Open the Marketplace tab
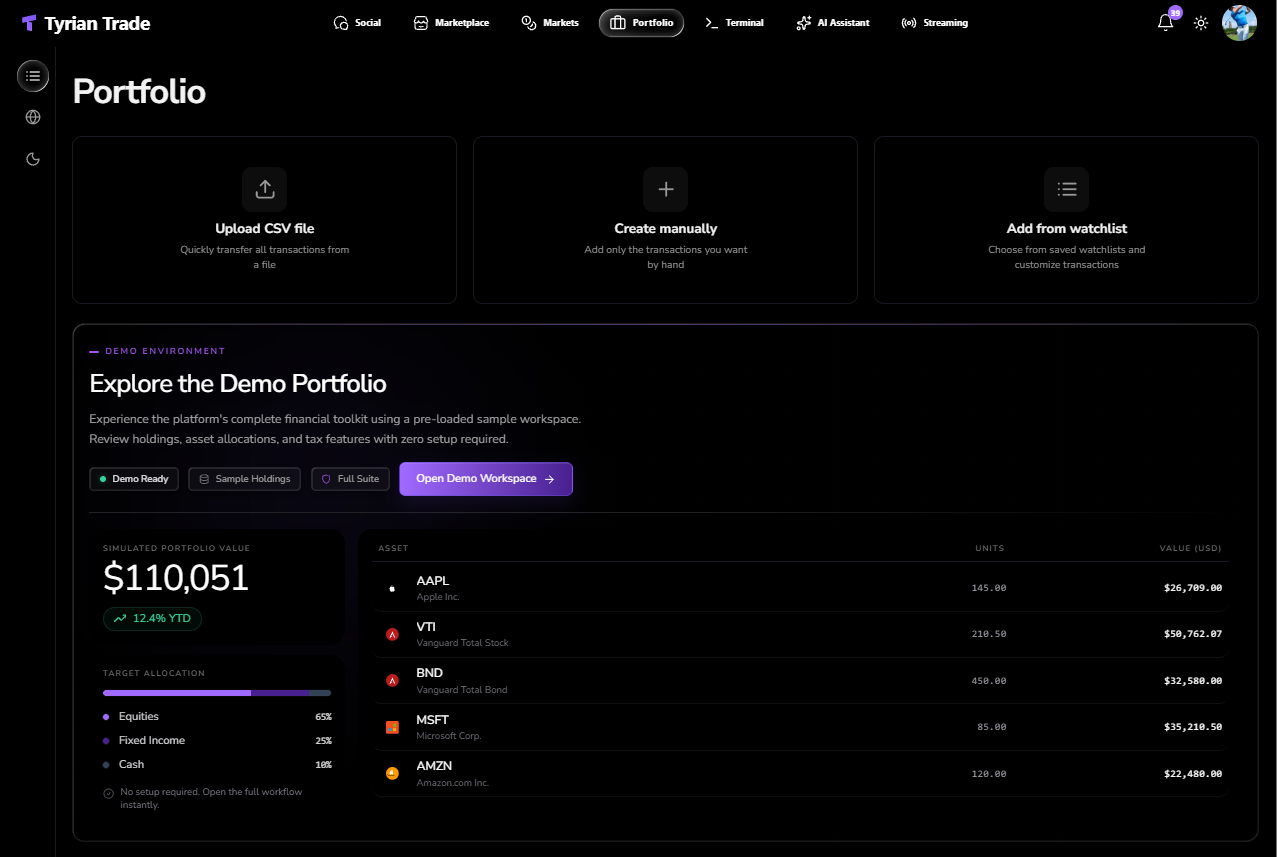 451,23
